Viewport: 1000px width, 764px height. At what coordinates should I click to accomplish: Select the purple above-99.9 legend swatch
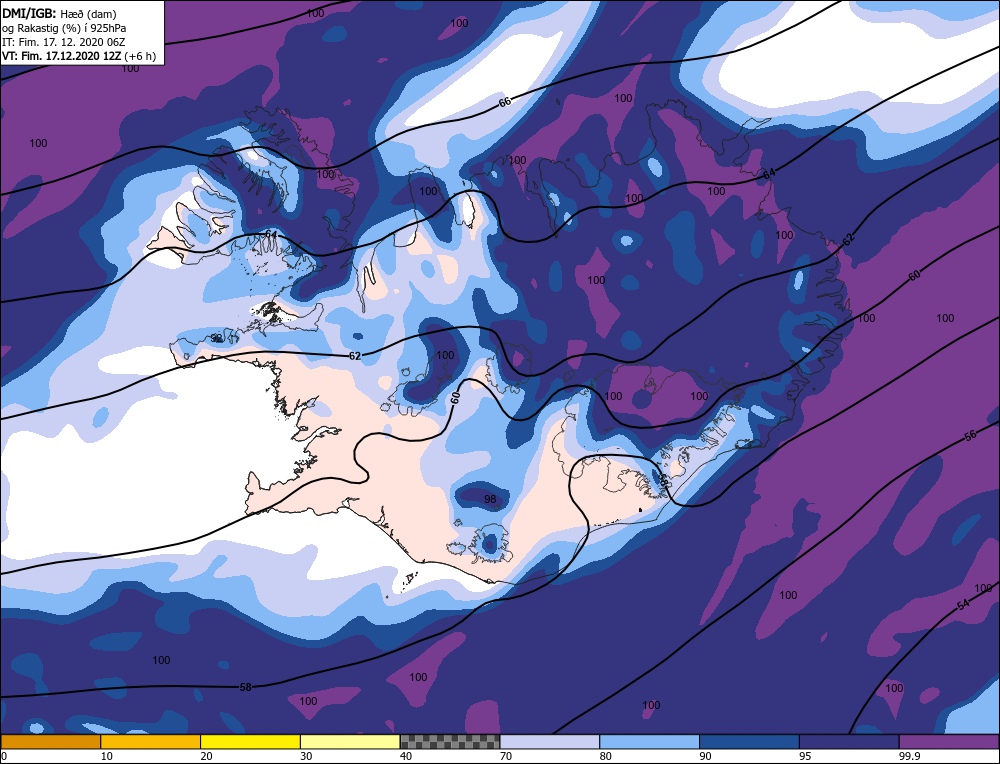pos(949,742)
